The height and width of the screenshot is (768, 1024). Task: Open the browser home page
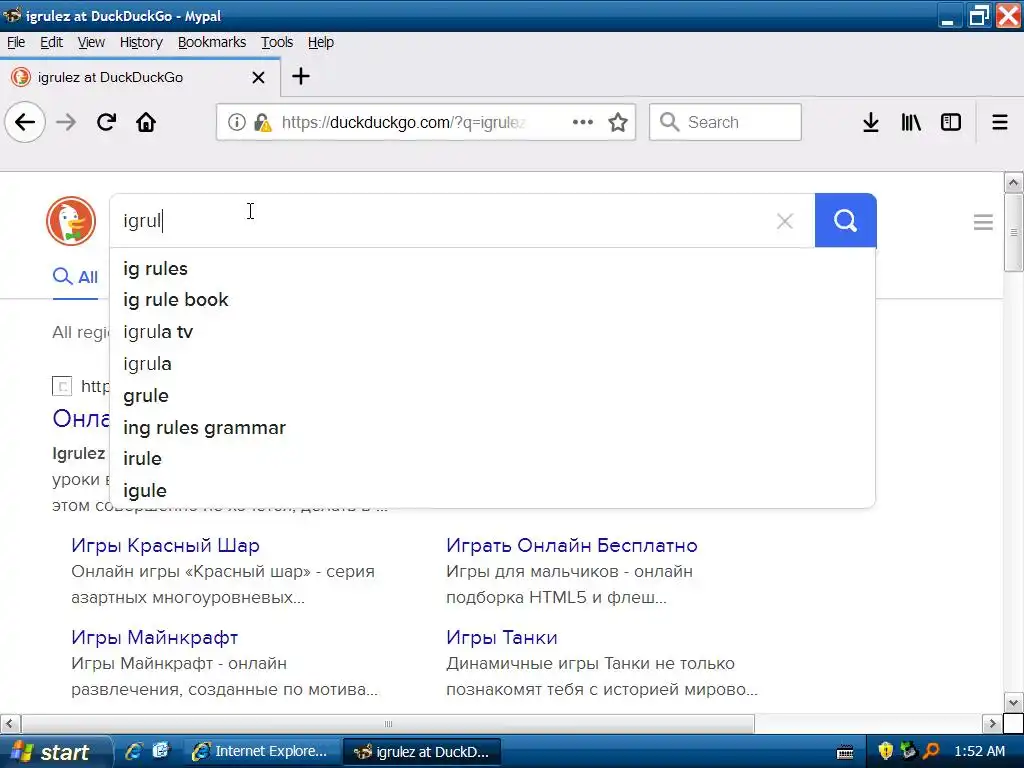[146, 122]
